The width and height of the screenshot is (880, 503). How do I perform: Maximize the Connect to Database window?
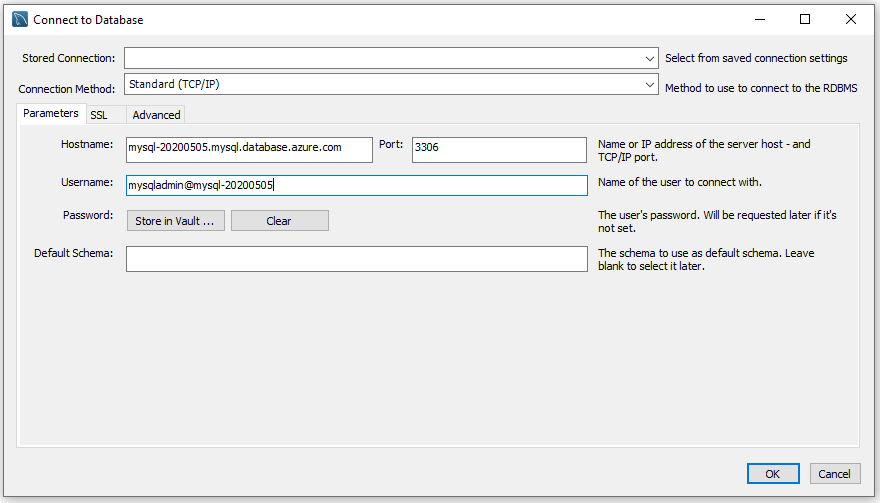[x=805, y=20]
